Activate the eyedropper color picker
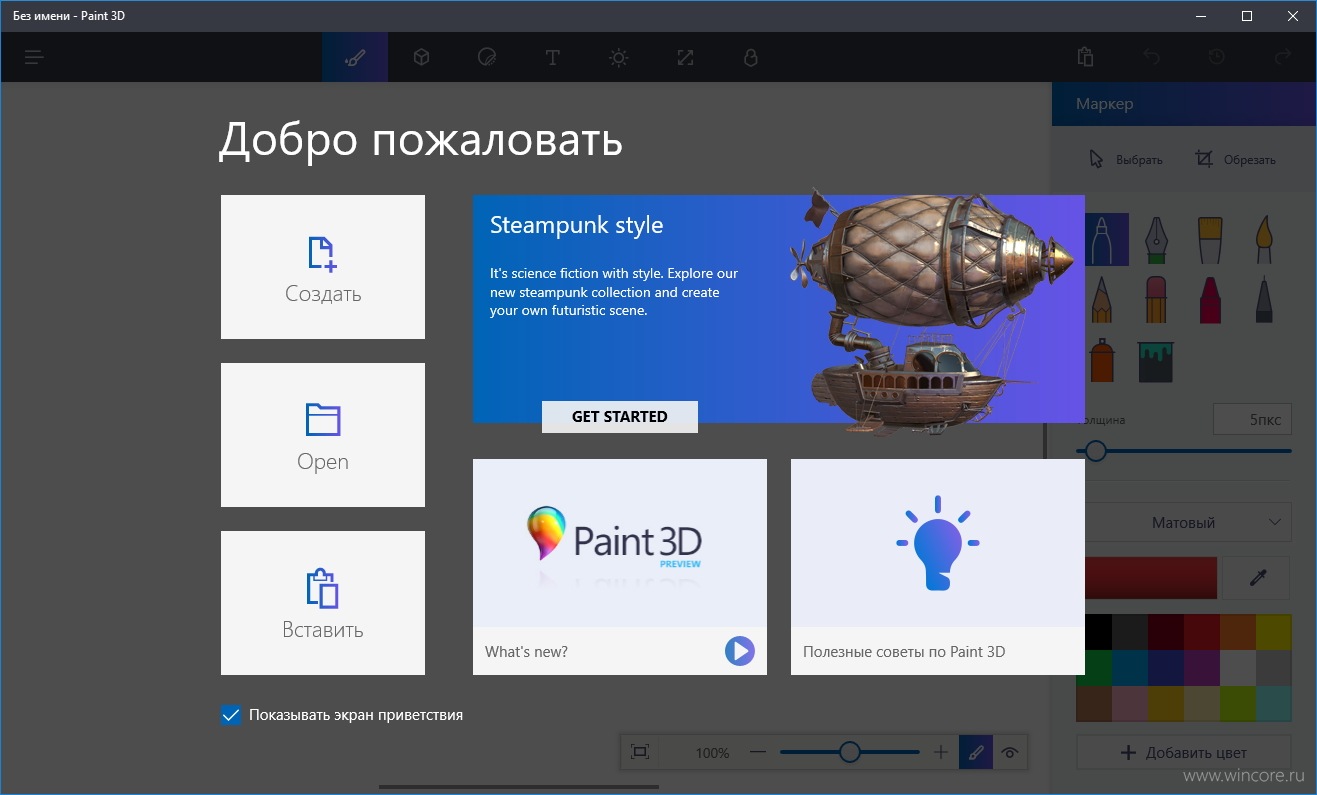1317x795 pixels. pos(1257,578)
